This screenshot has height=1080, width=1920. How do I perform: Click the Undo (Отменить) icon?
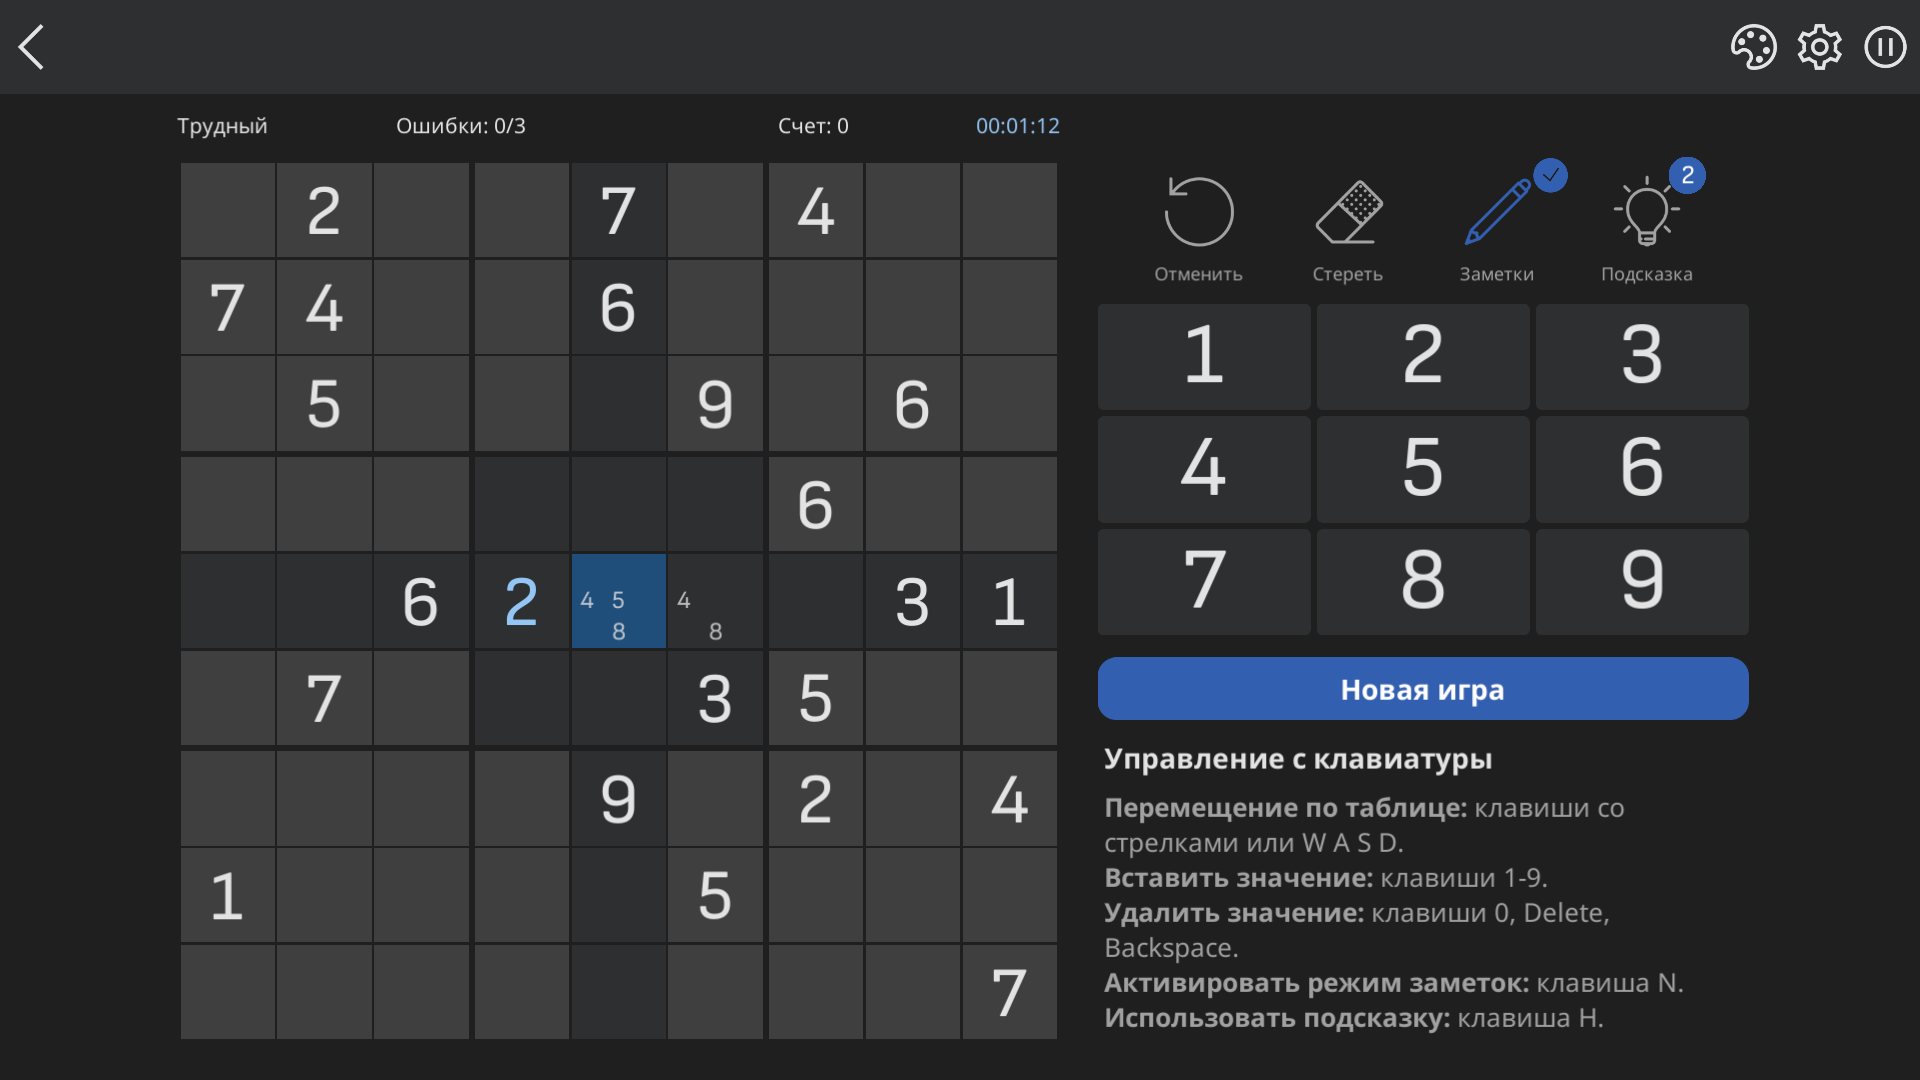pos(1197,212)
